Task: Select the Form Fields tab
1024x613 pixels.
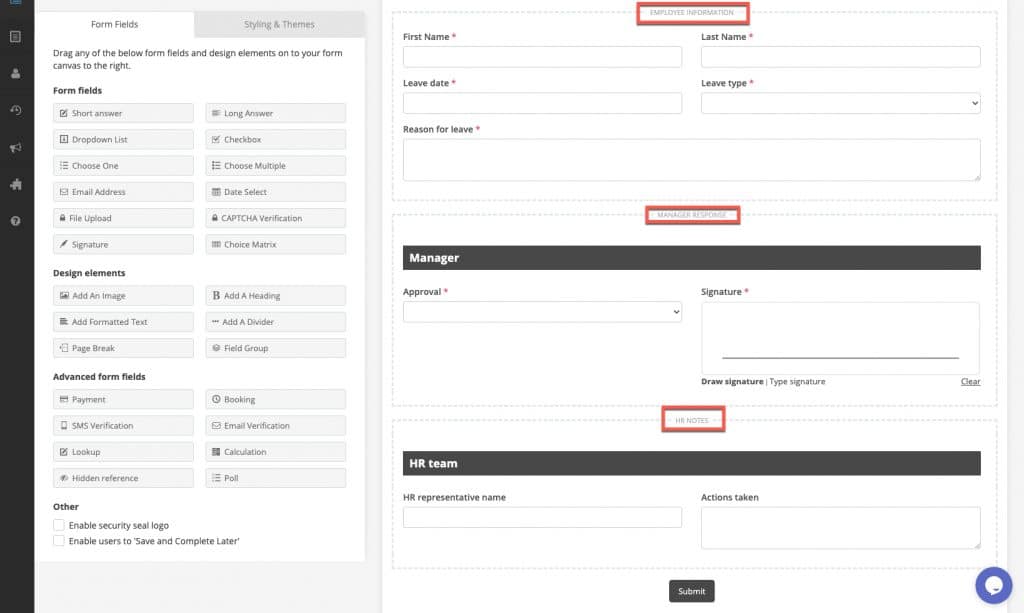Action: click(115, 24)
